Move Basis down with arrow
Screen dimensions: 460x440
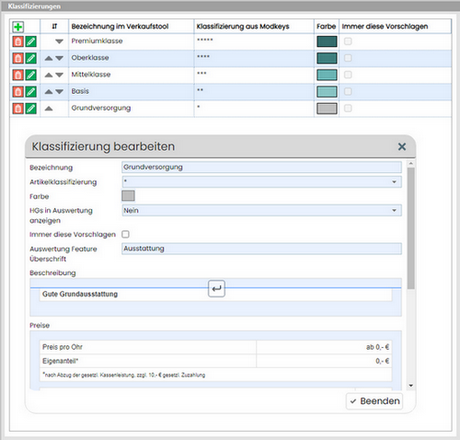click(59, 92)
